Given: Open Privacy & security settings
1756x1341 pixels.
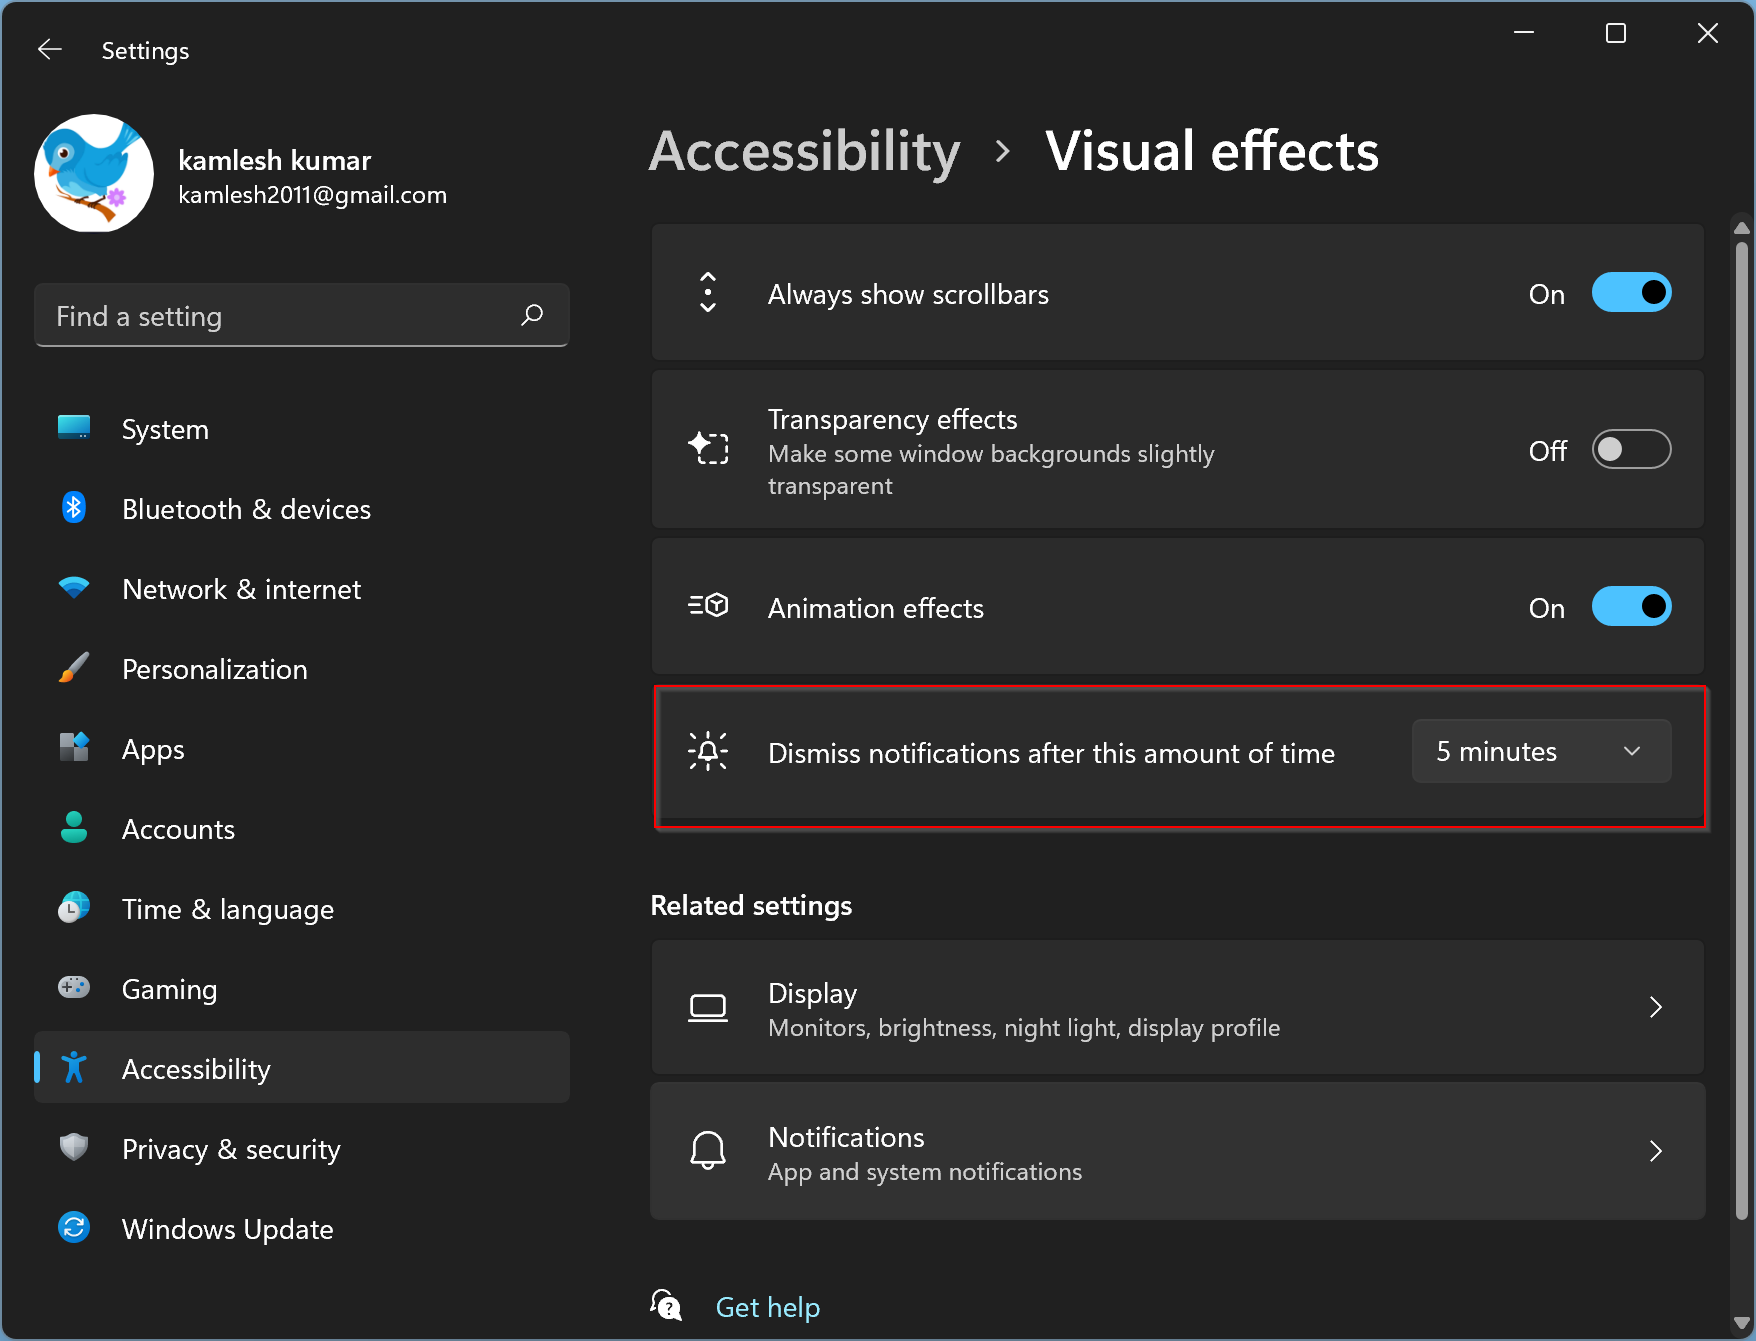Looking at the screenshot, I should [x=302, y=1149].
